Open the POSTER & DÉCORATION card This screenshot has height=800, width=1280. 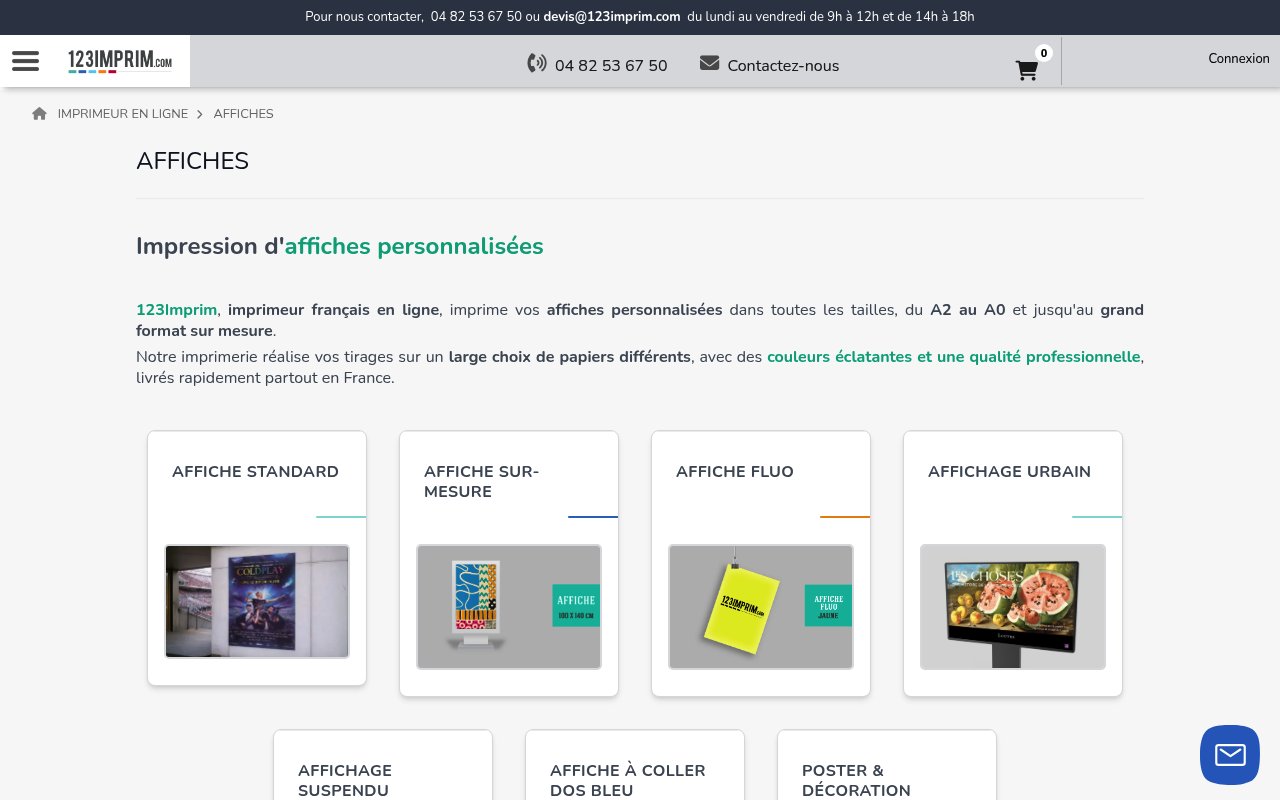pyautogui.click(x=887, y=765)
